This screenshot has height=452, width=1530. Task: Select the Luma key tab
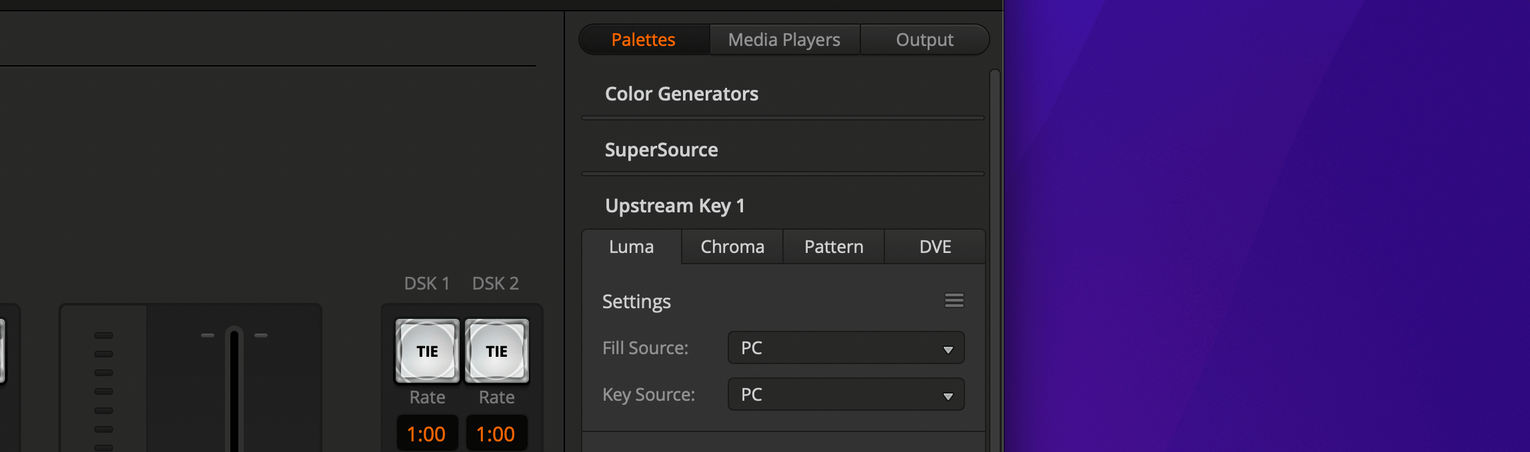pyautogui.click(x=632, y=247)
